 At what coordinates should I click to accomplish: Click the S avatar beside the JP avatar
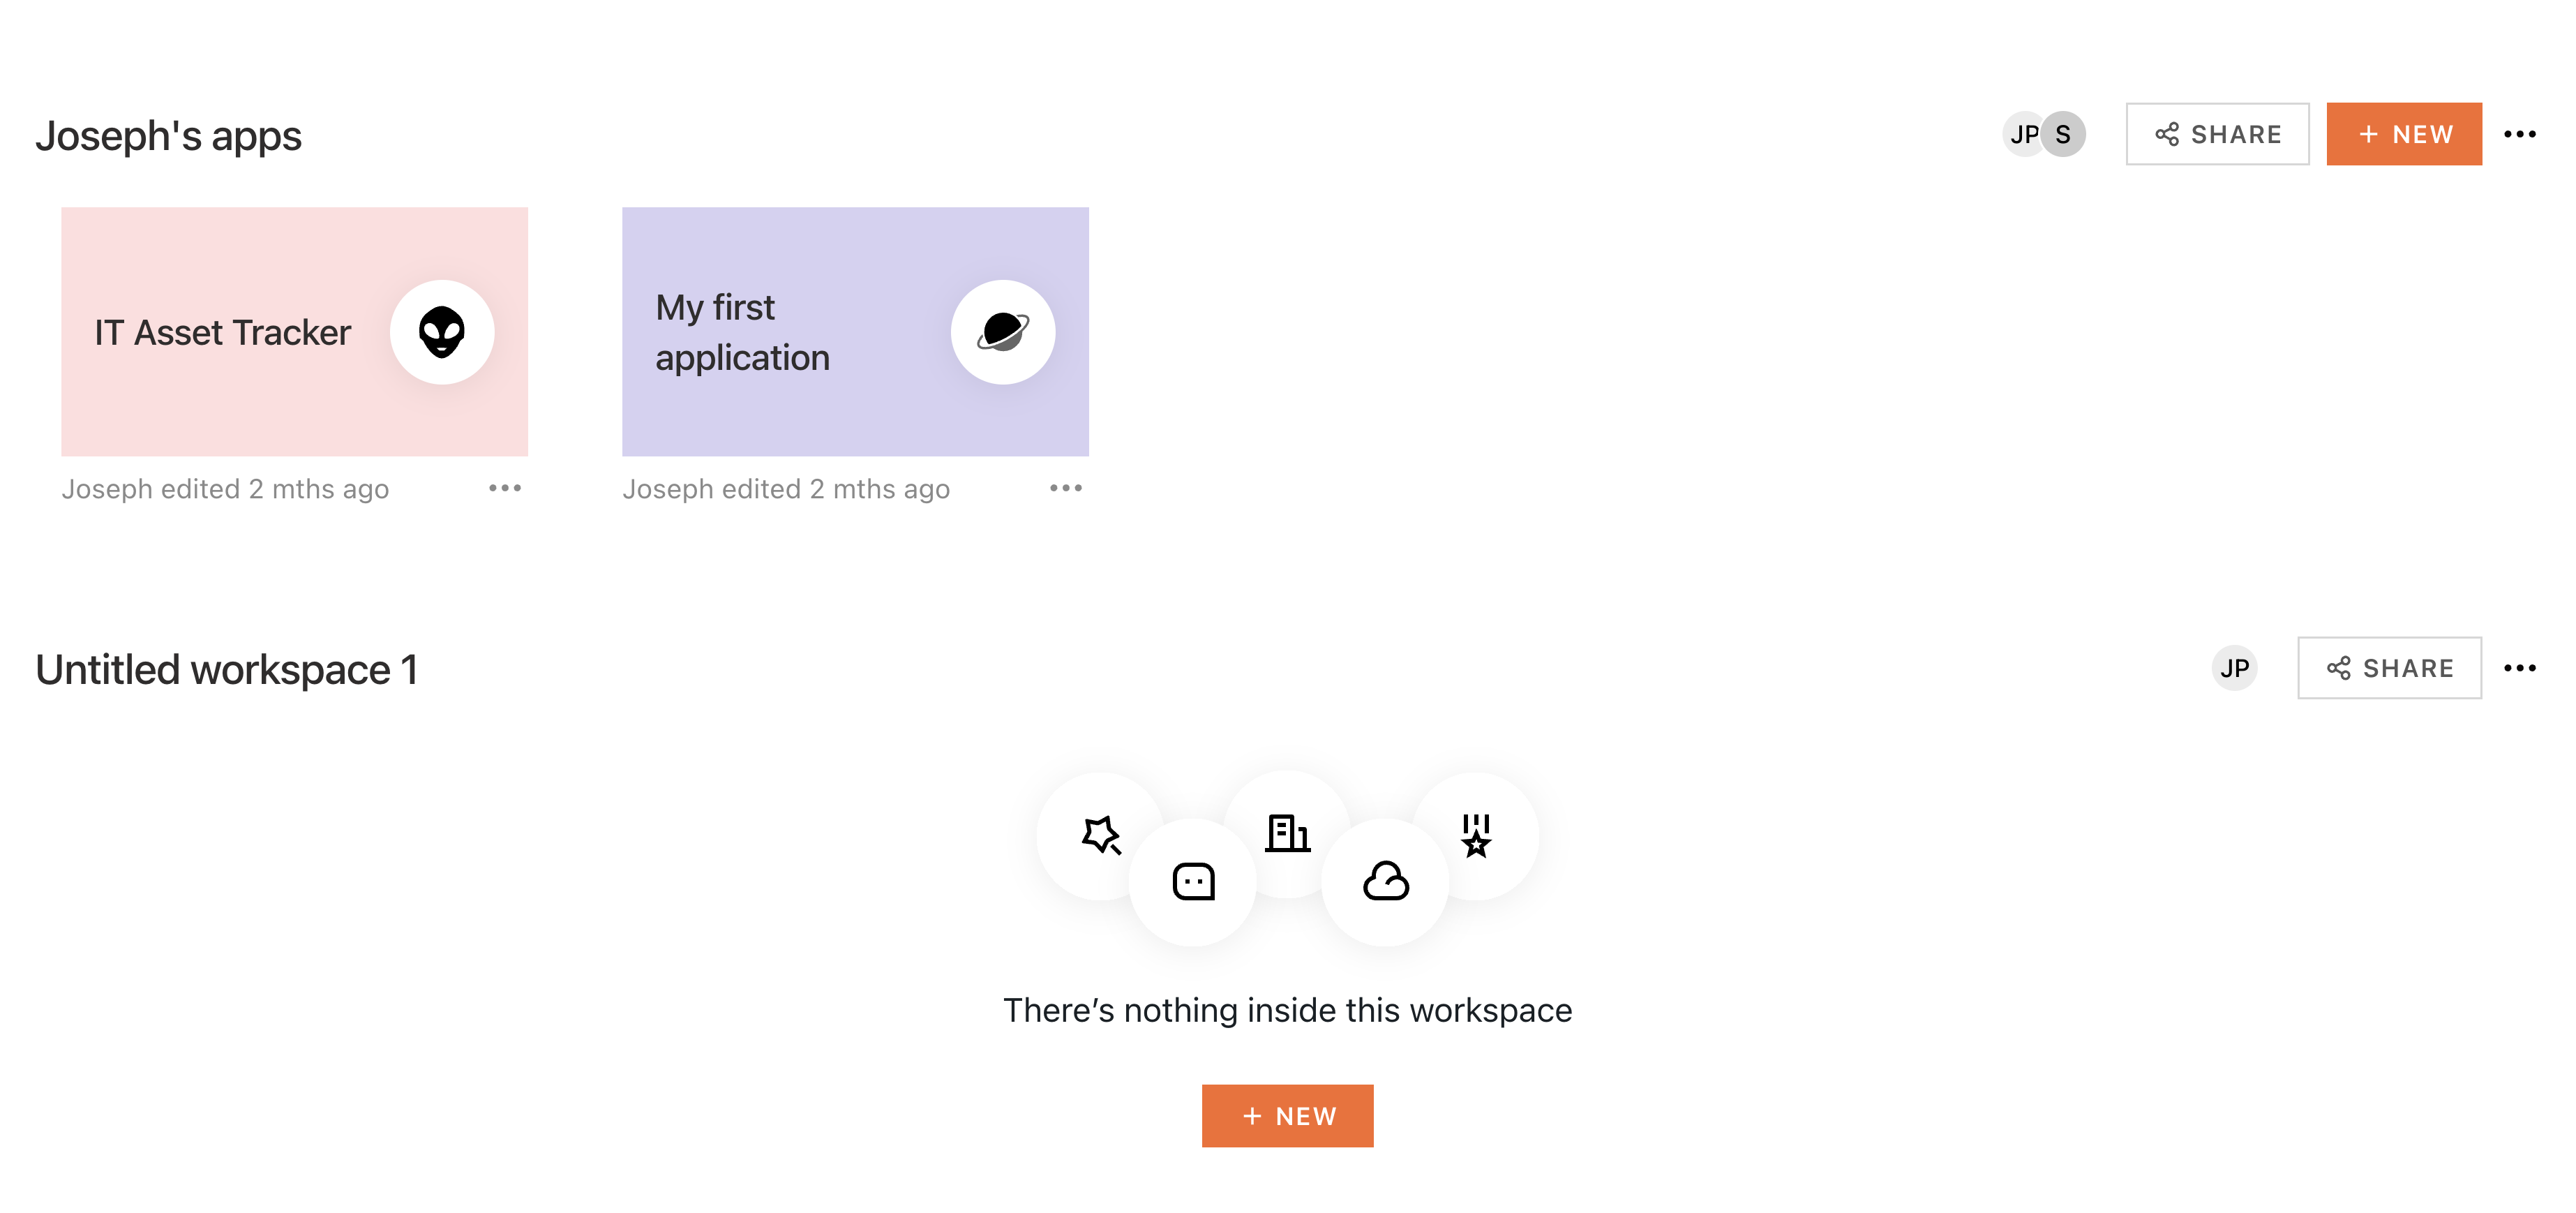click(2062, 133)
